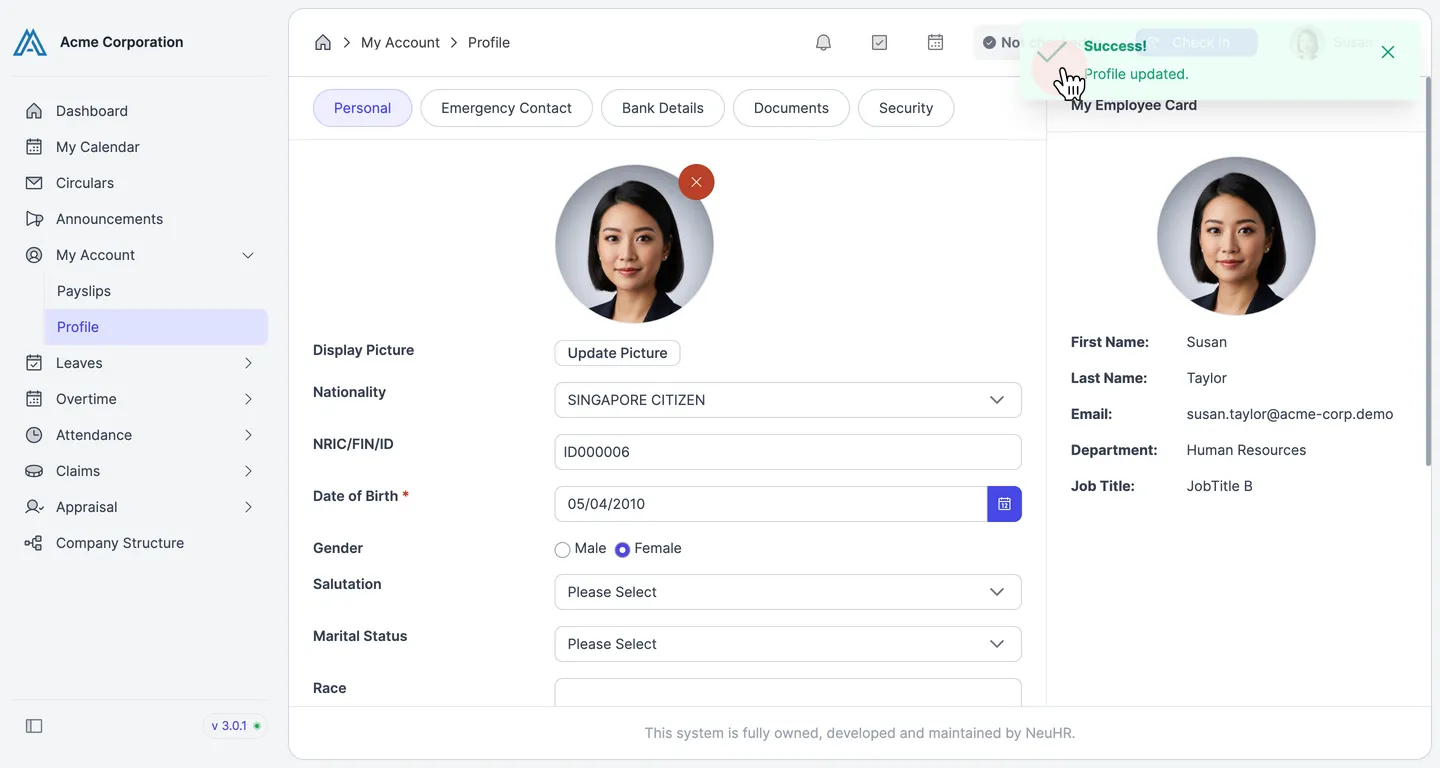The width and height of the screenshot is (1440, 768).
Task: Click the Human Resources department value
Action: pyautogui.click(x=1246, y=450)
